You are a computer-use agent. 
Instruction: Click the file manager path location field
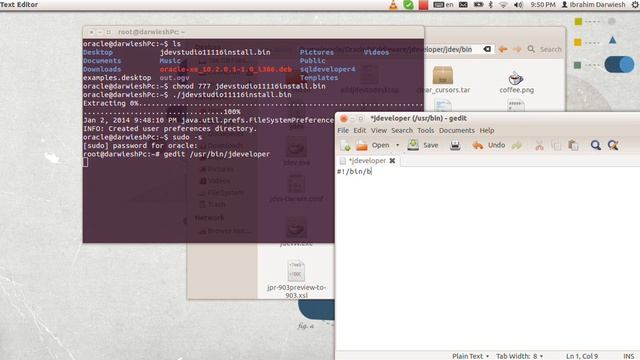click(454, 49)
